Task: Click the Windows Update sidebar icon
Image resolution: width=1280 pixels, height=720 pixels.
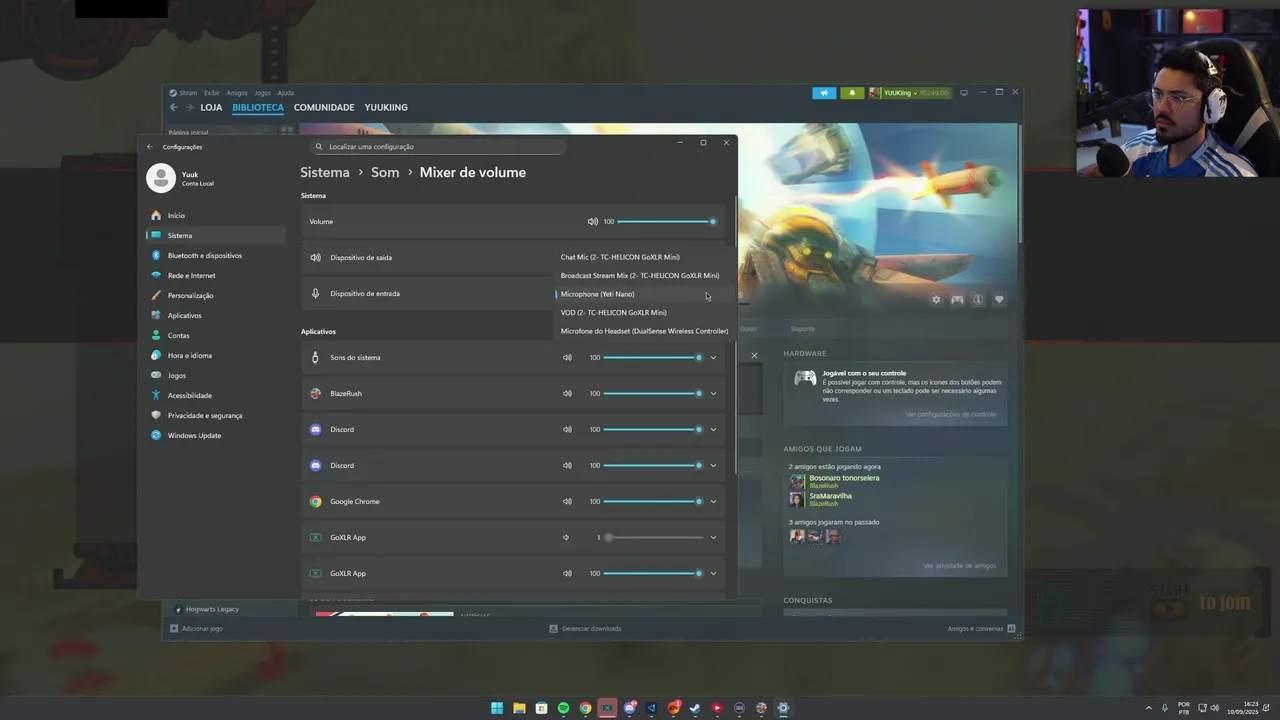Action: click(156, 435)
